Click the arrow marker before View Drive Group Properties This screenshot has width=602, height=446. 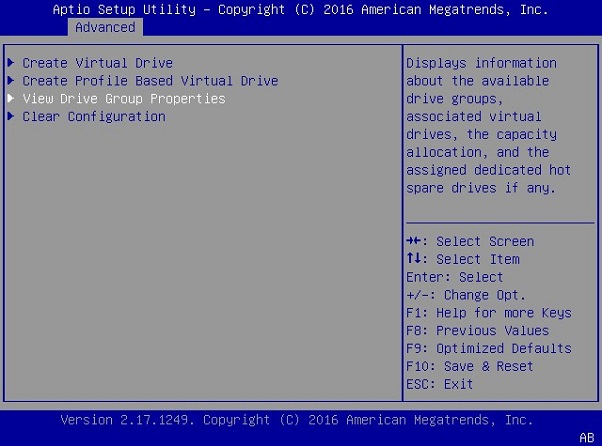tap(11, 99)
